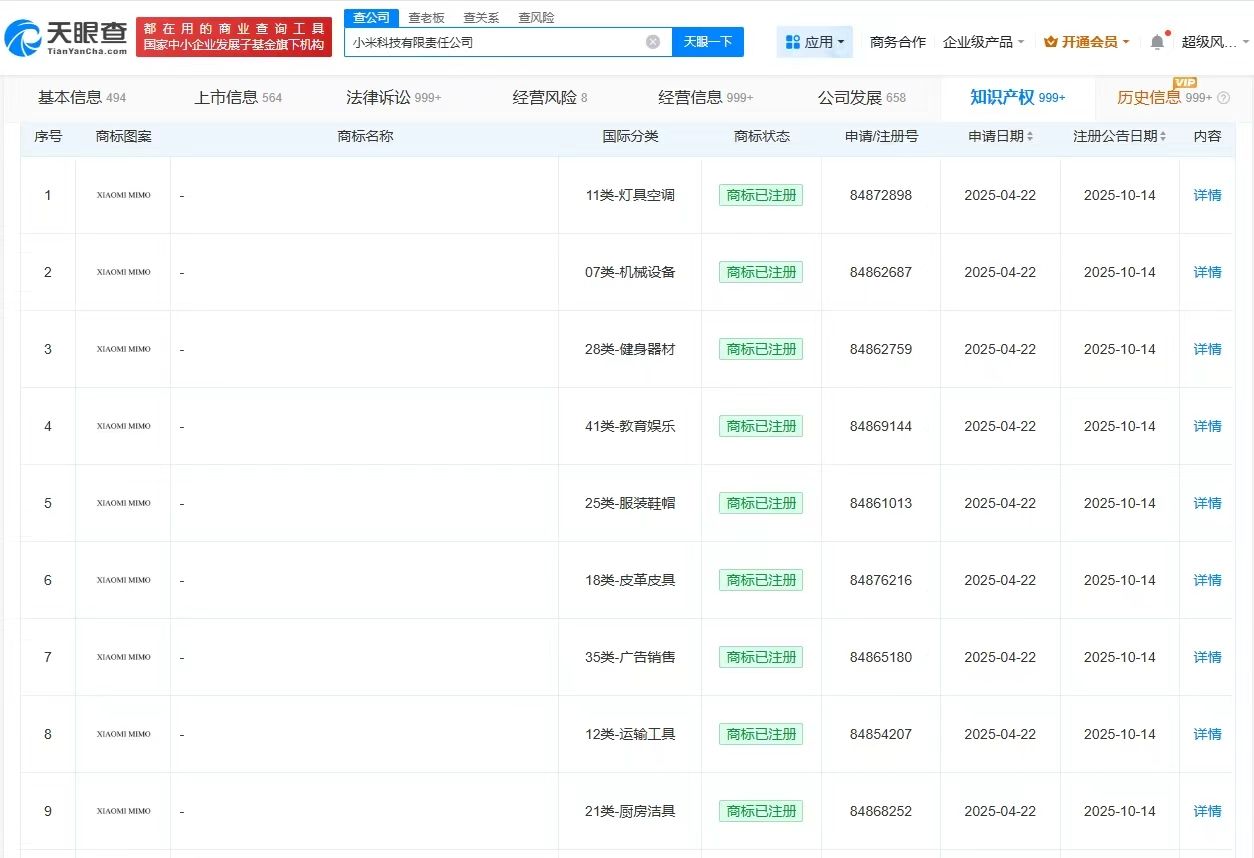Image resolution: width=1254 pixels, height=858 pixels.
Task: Clear the search box with the X icon
Action: 653,42
